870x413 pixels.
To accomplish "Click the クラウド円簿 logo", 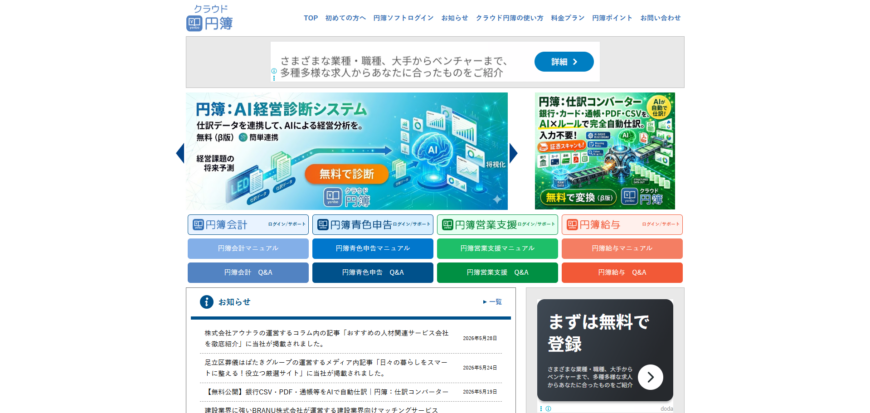I will point(210,18).
